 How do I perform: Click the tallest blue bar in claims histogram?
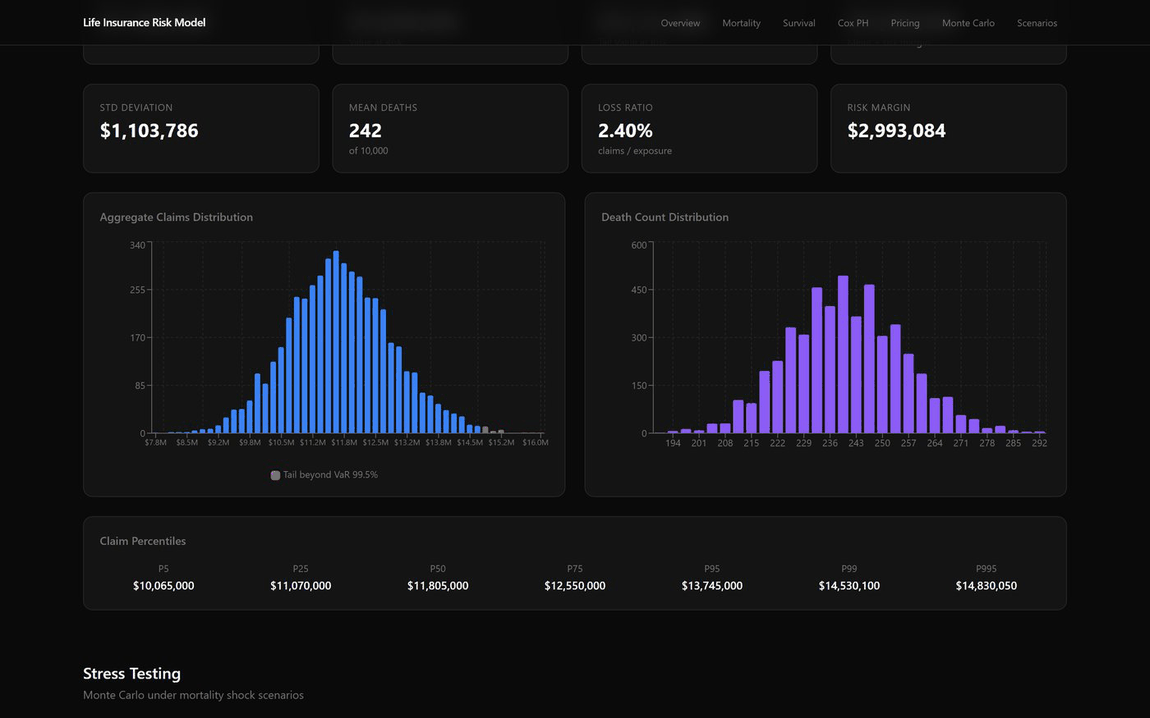336,342
